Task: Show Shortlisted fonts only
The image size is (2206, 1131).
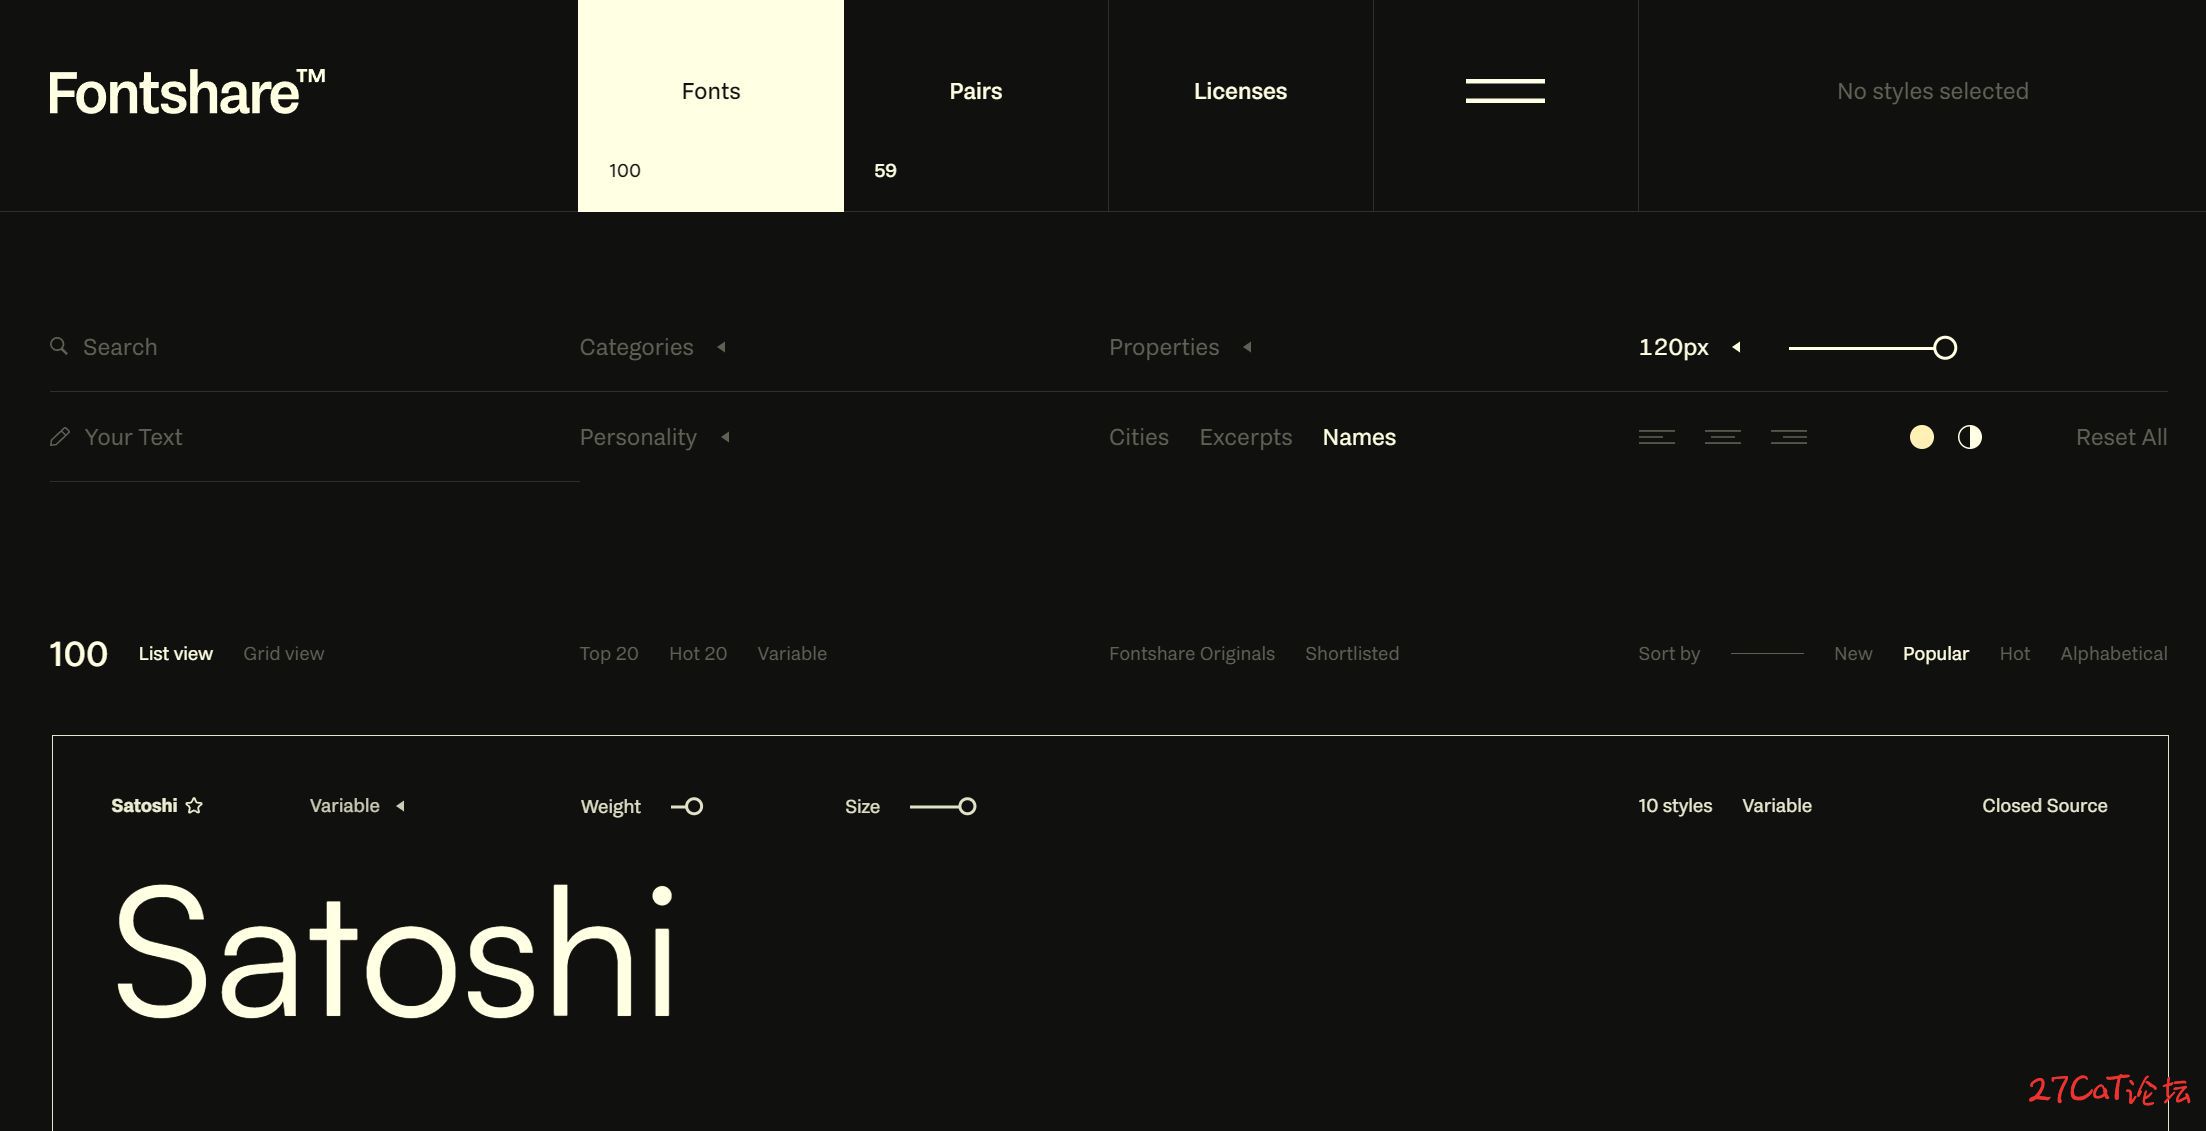Action: tap(1352, 653)
